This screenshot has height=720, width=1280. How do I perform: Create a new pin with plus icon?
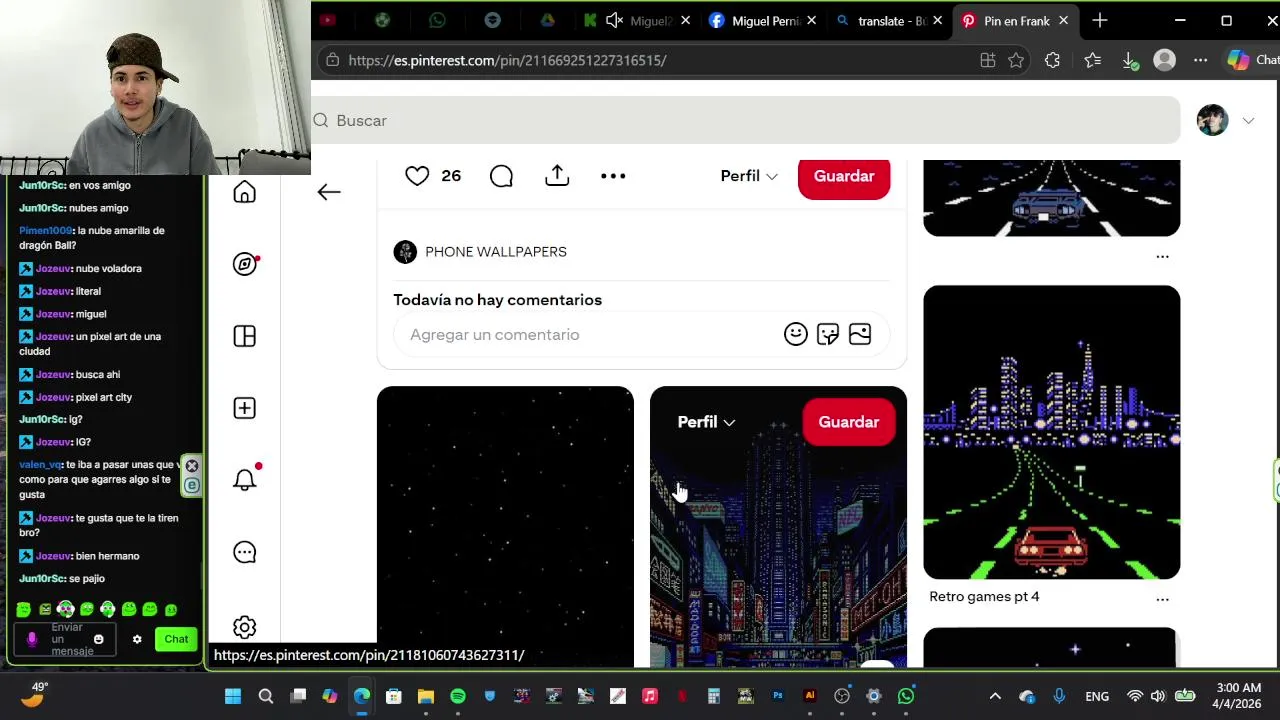coord(245,408)
